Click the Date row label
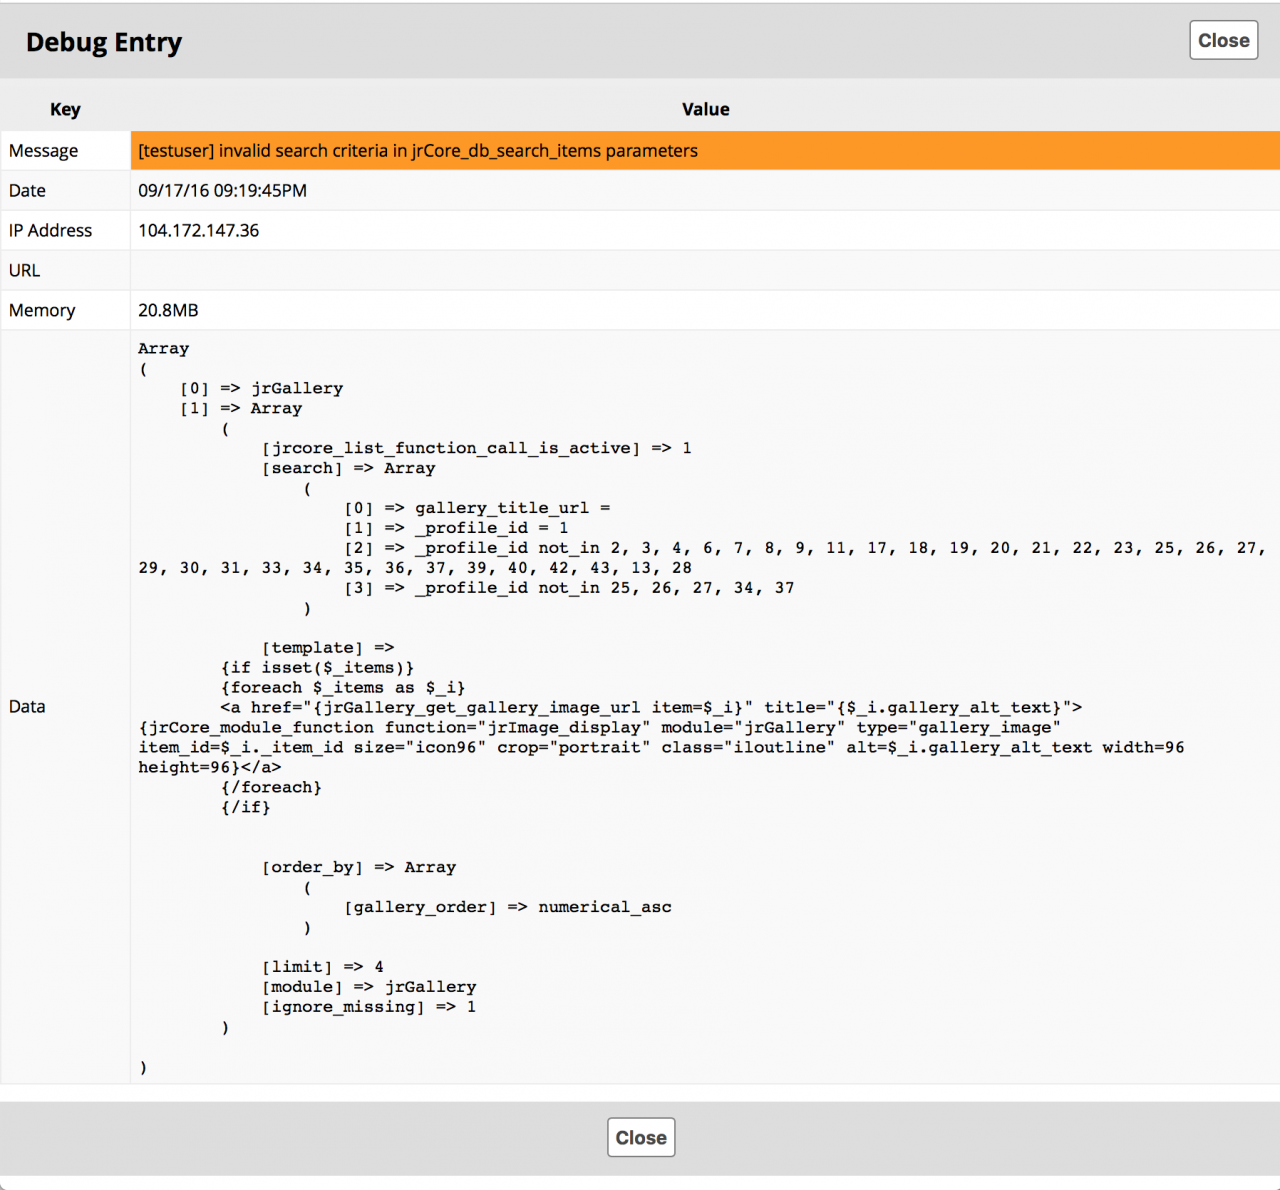Screen dimensions: 1280x1190 27,191
